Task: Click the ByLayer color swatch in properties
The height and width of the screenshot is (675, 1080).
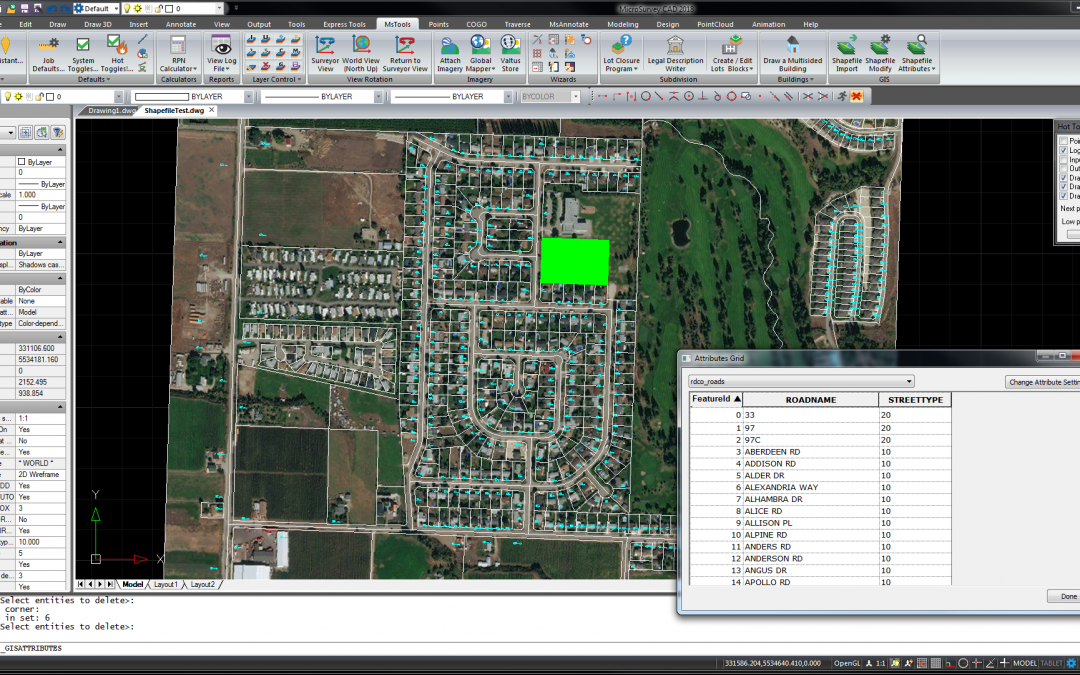Action: (x=22, y=161)
